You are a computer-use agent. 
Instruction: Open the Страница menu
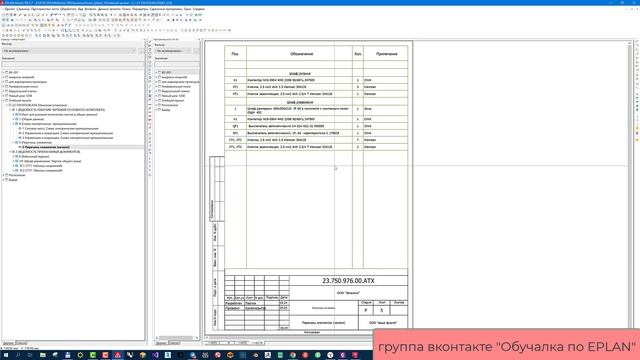click(23, 9)
